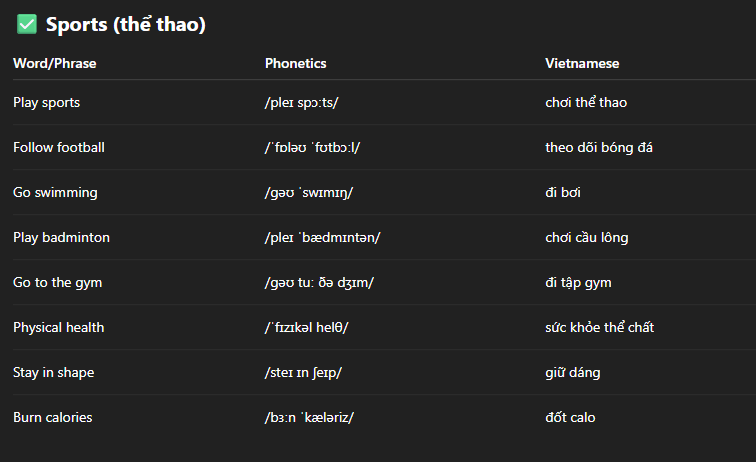Select the Follow football phrase
Image resolution: width=756 pixels, height=462 pixels.
point(59,147)
